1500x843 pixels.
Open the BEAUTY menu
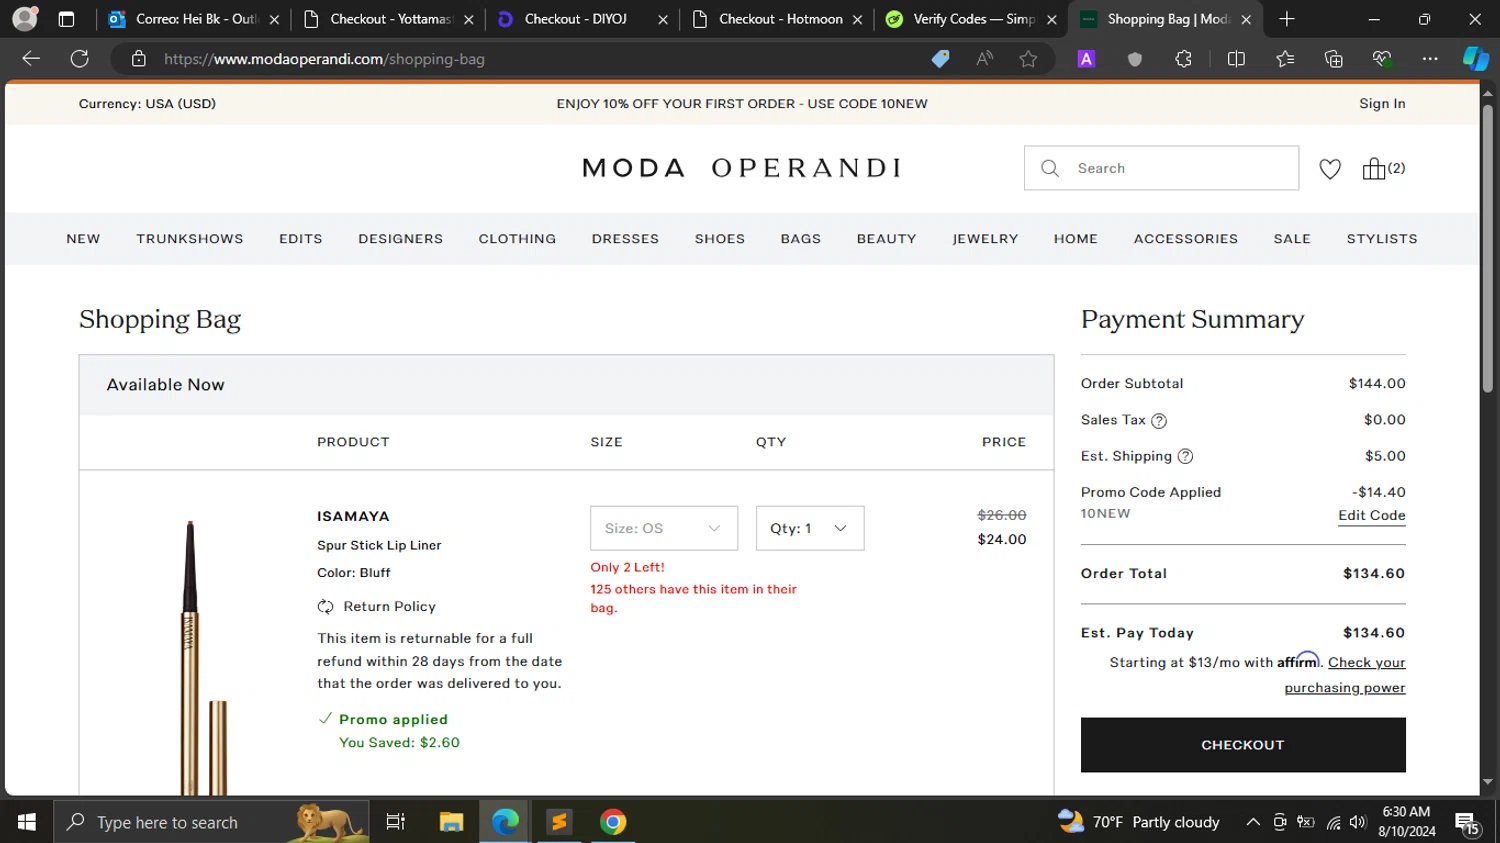pos(886,239)
